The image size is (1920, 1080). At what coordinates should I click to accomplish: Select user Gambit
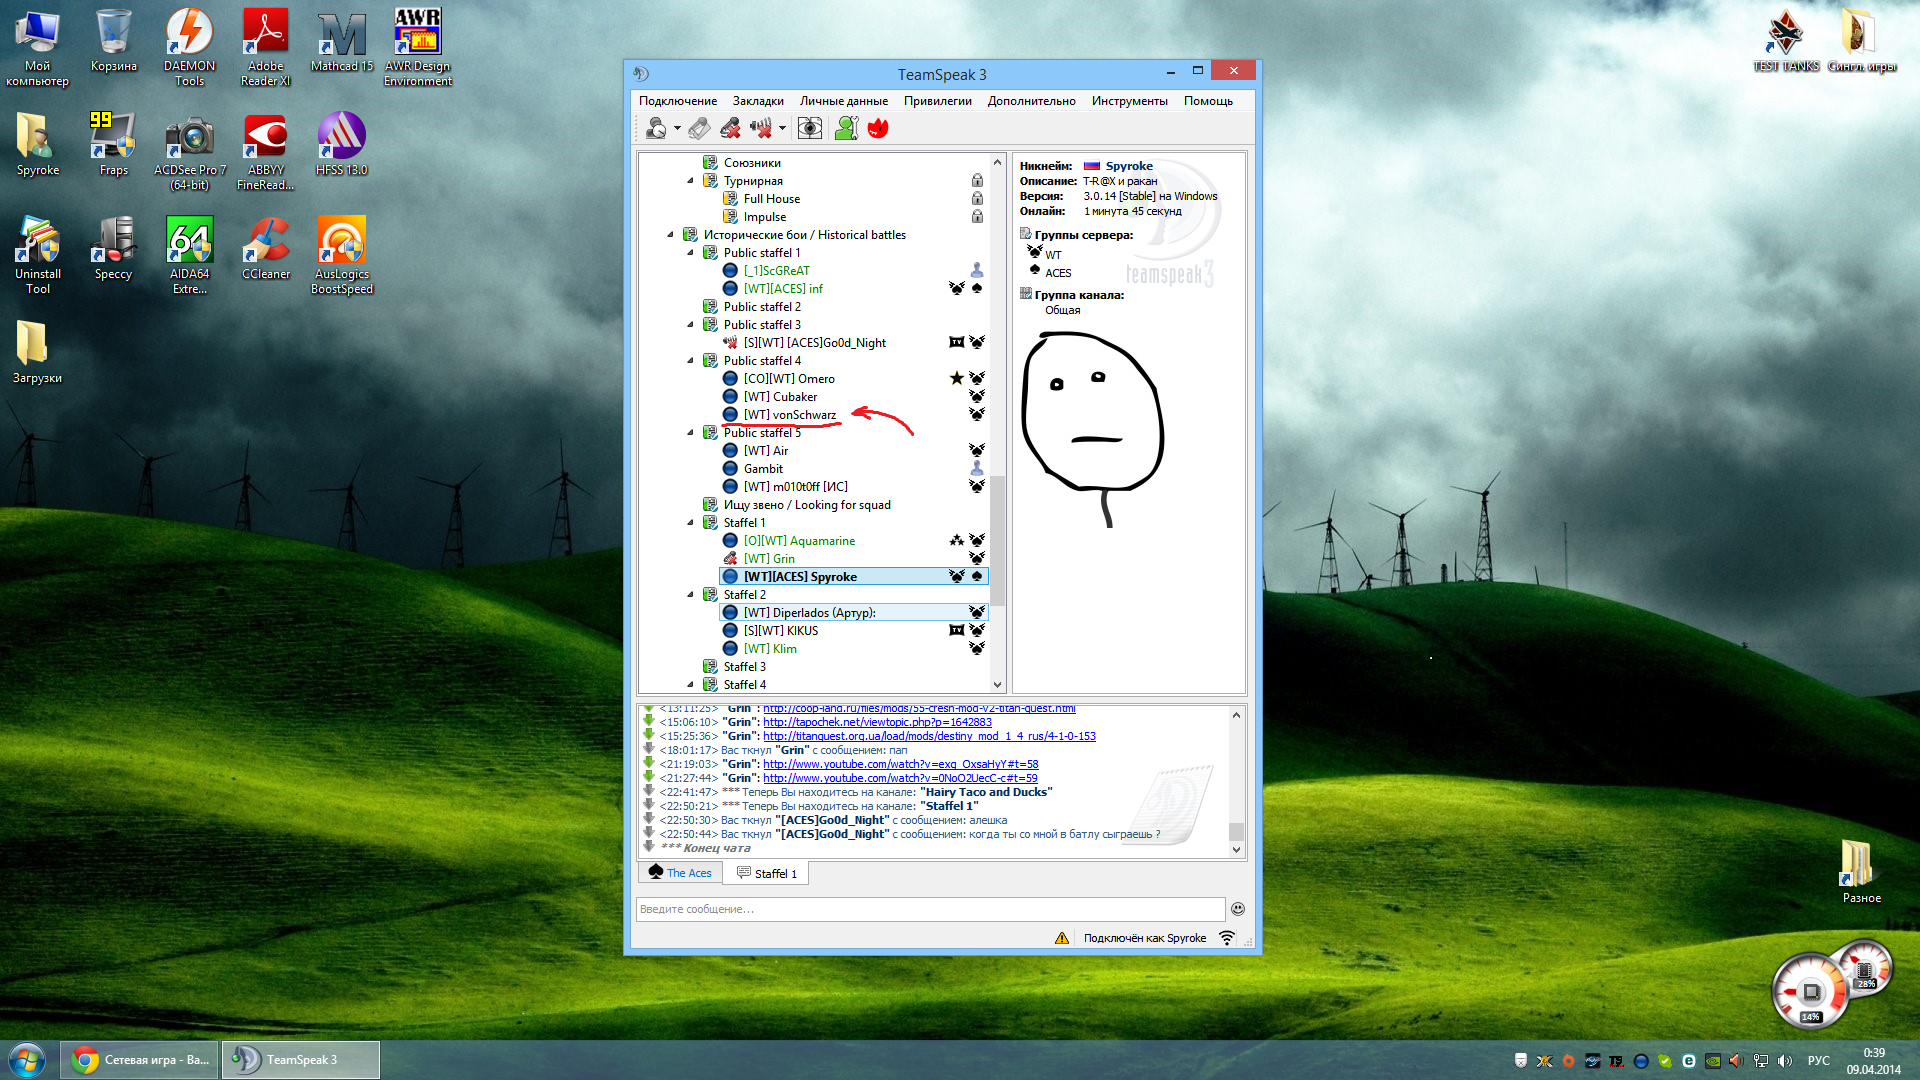pyautogui.click(x=763, y=469)
